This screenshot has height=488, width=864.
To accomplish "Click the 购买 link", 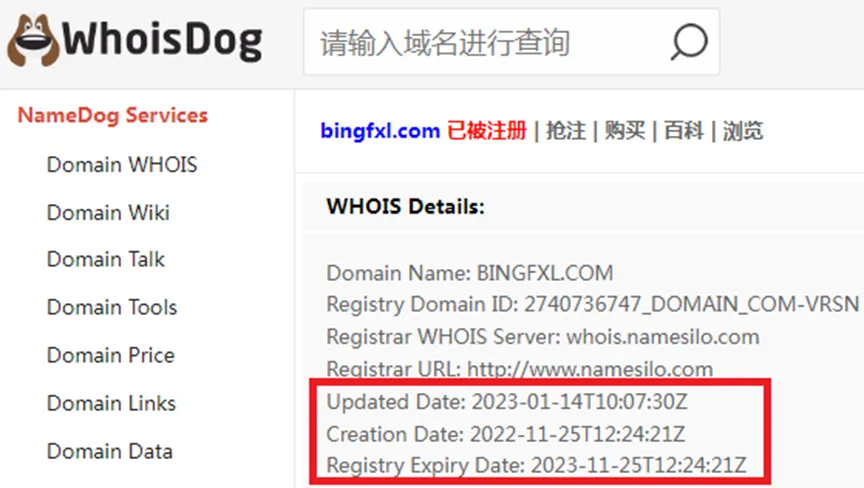I will pos(625,131).
